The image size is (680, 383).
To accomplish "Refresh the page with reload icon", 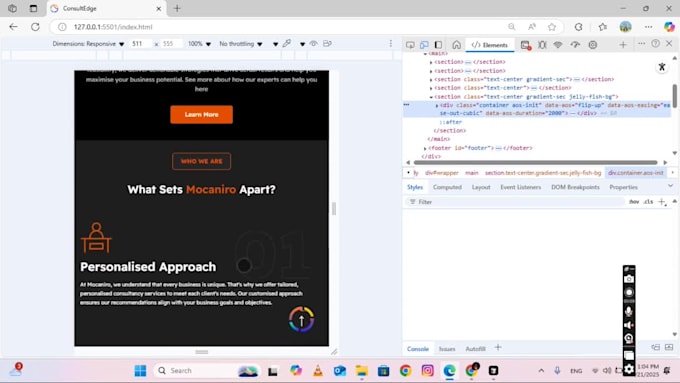I will (x=35, y=27).
